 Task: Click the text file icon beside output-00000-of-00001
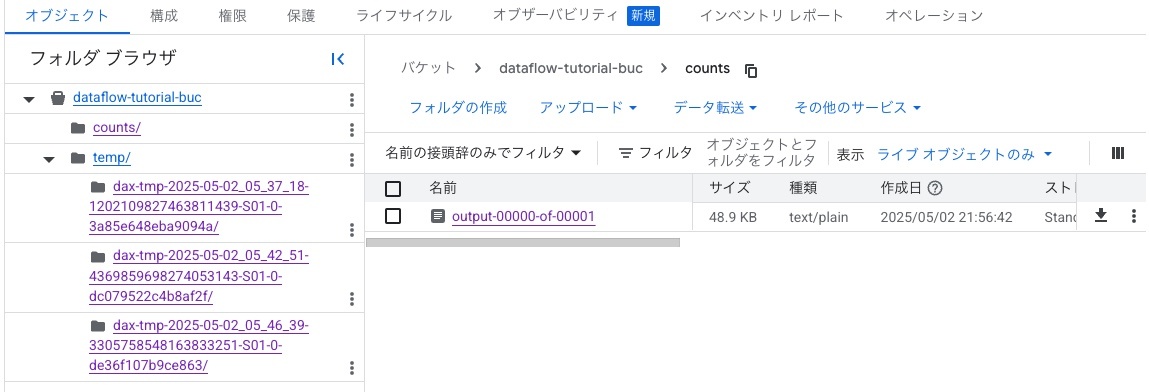click(437, 216)
